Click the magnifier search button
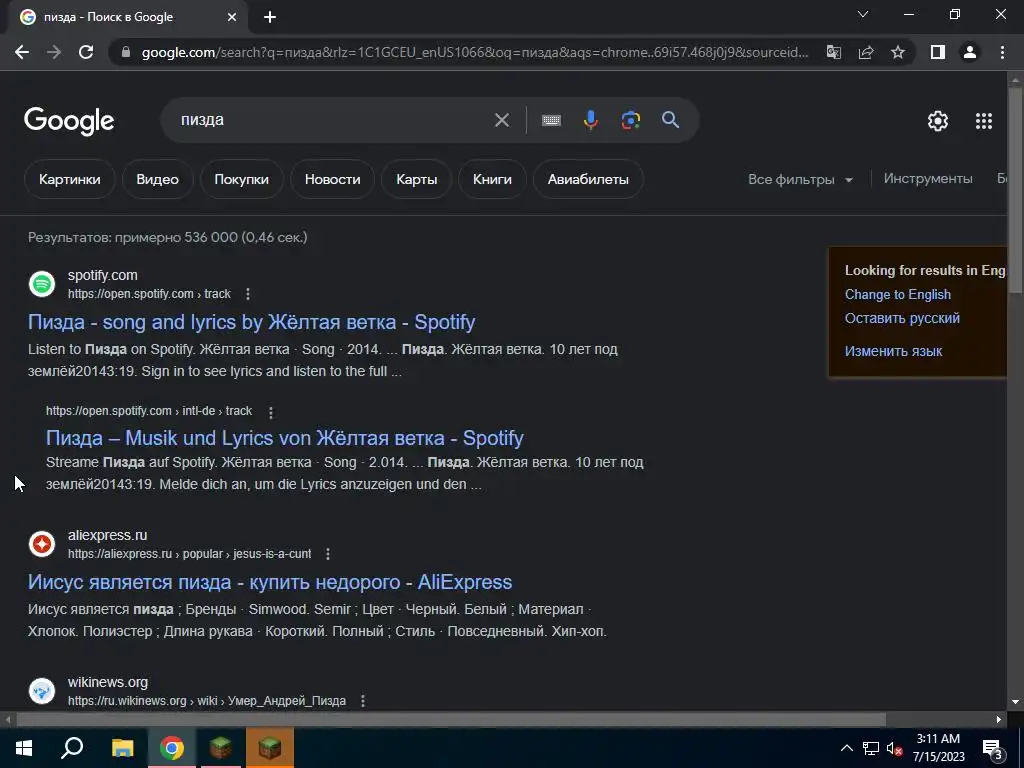Screen dimensions: 1024x768 tap(671, 120)
